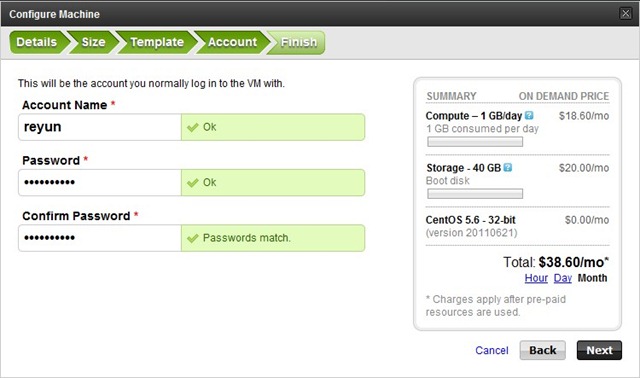
Task: Open the Template step
Action: pos(157,42)
